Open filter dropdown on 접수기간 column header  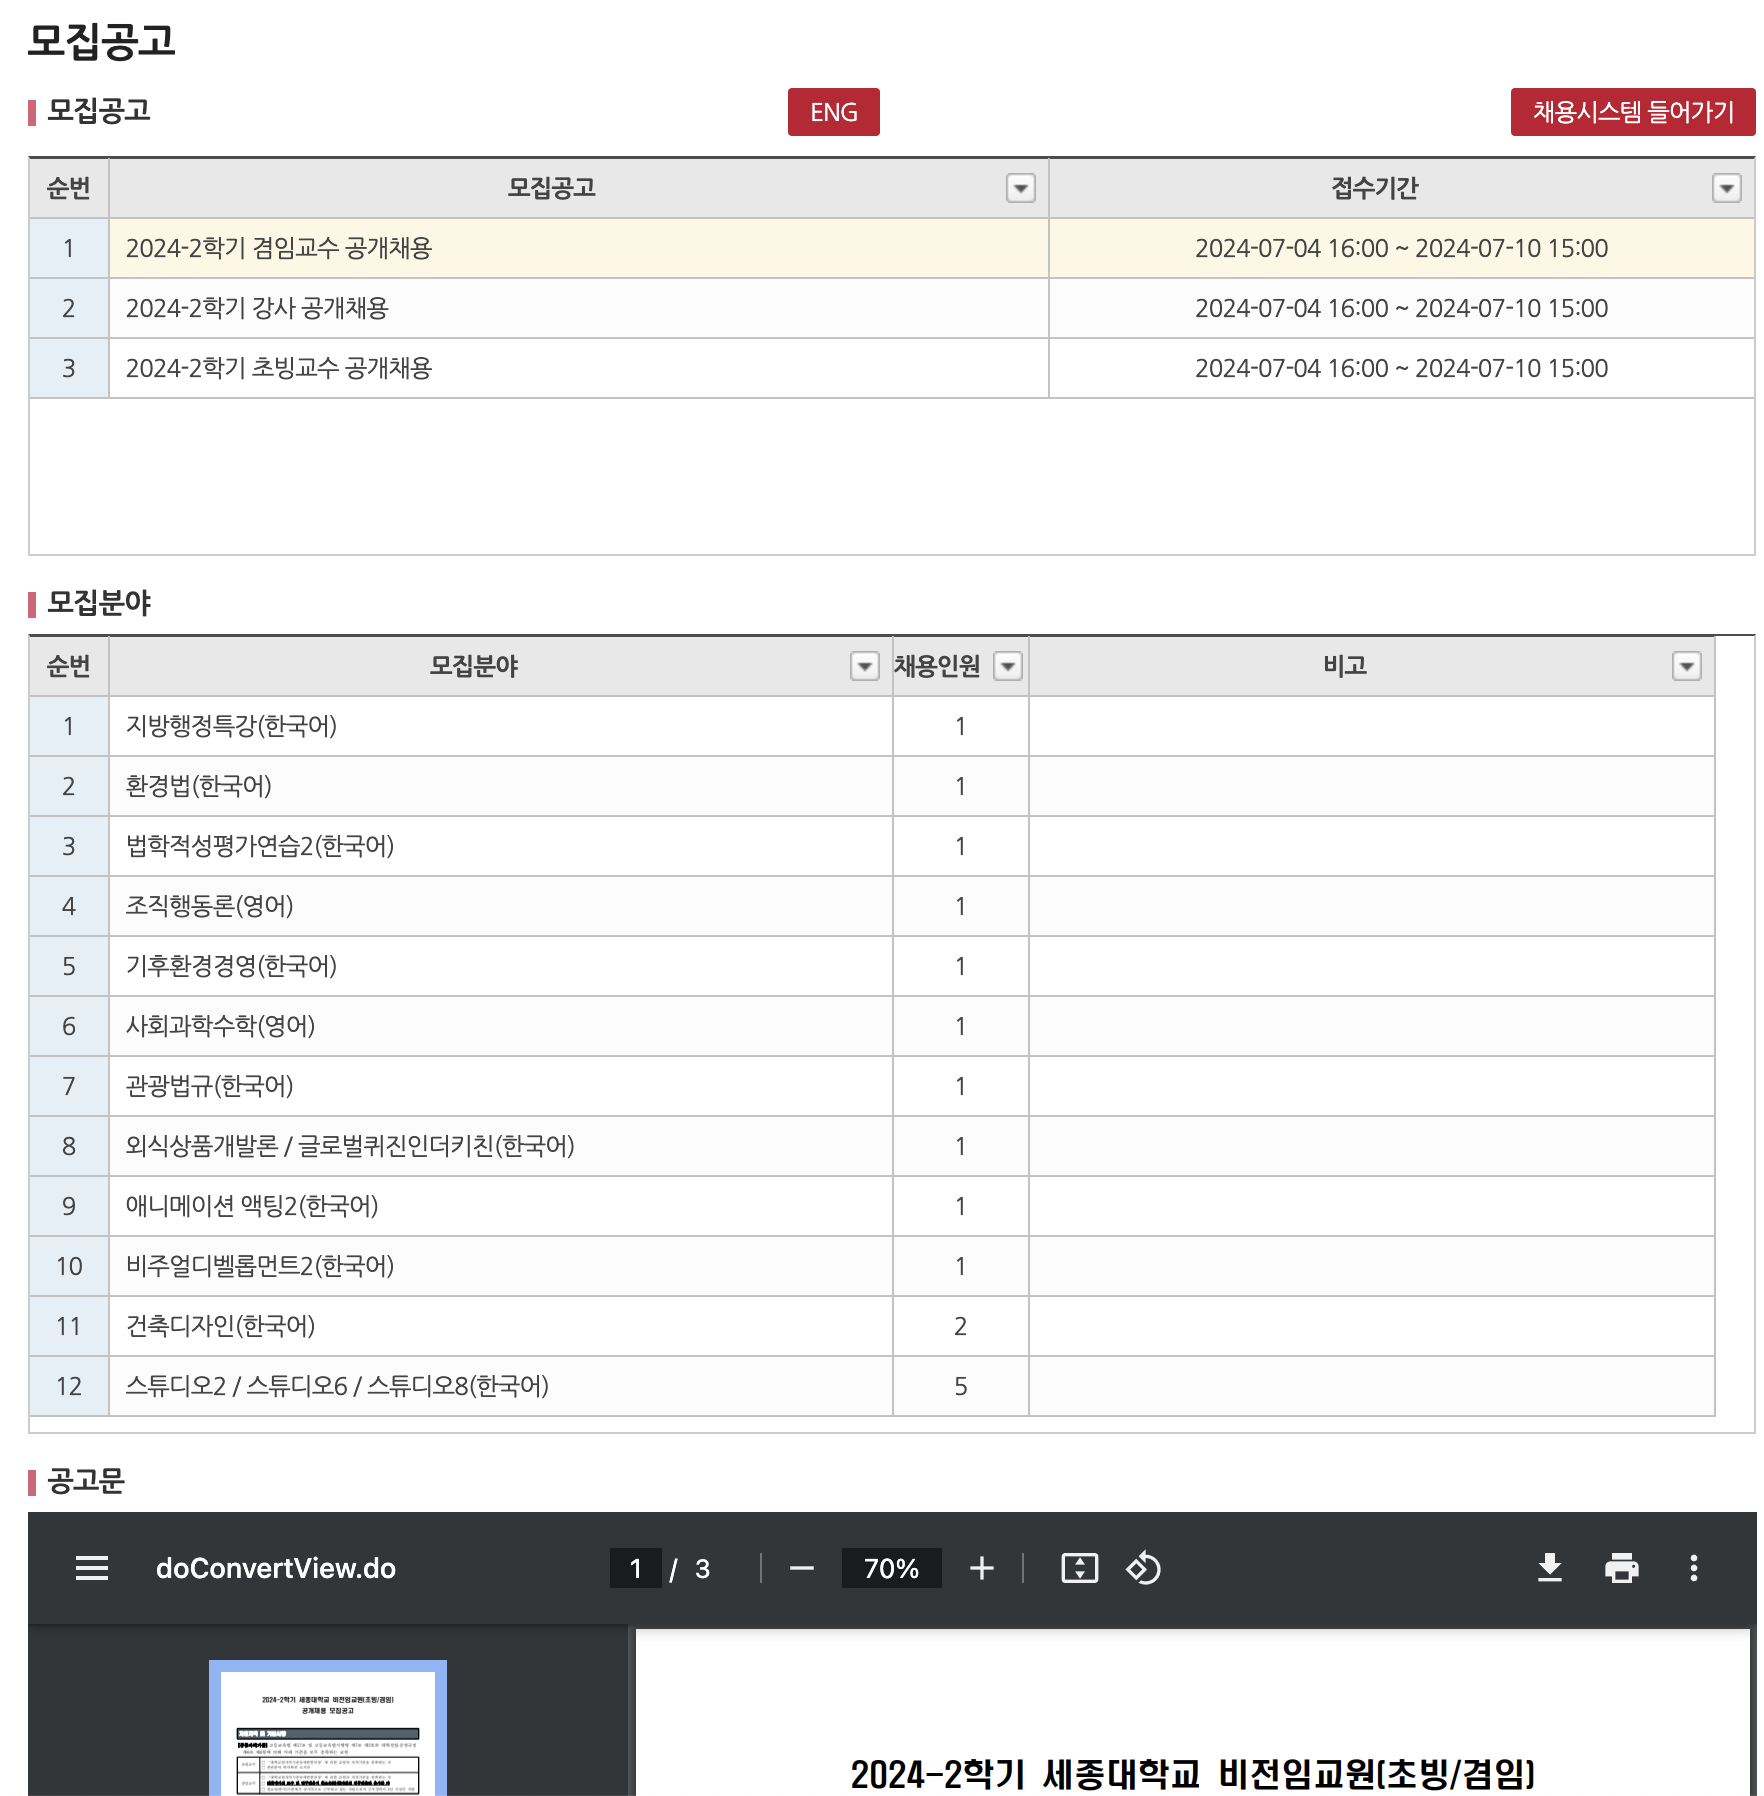point(1727,188)
